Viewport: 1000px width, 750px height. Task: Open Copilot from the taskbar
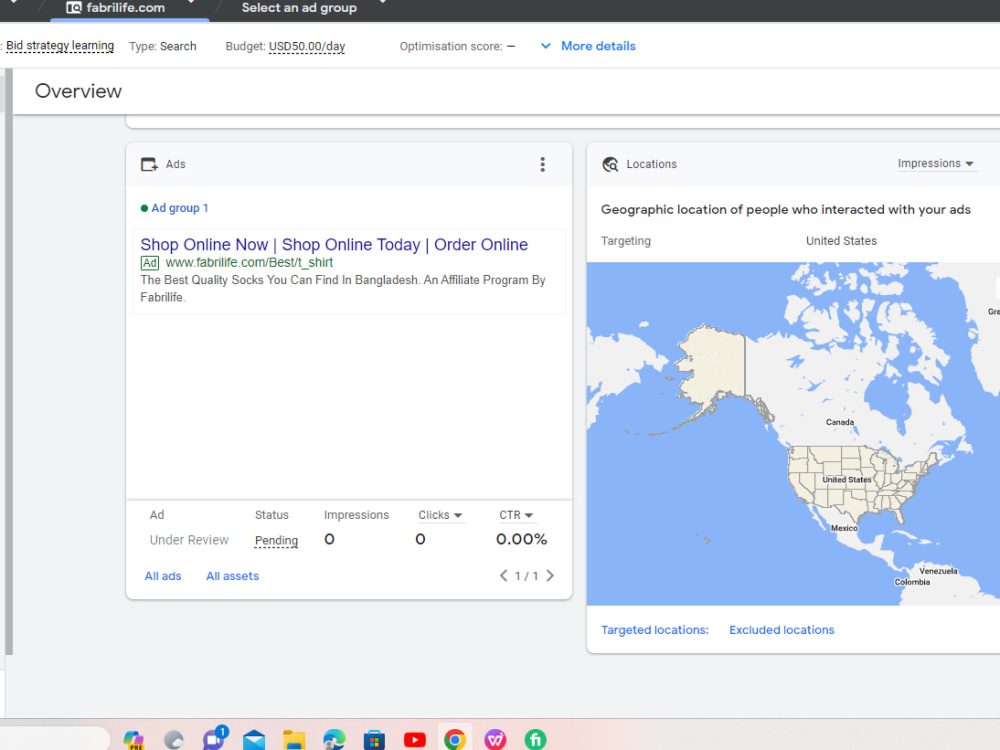pyautogui.click(x=133, y=740)
